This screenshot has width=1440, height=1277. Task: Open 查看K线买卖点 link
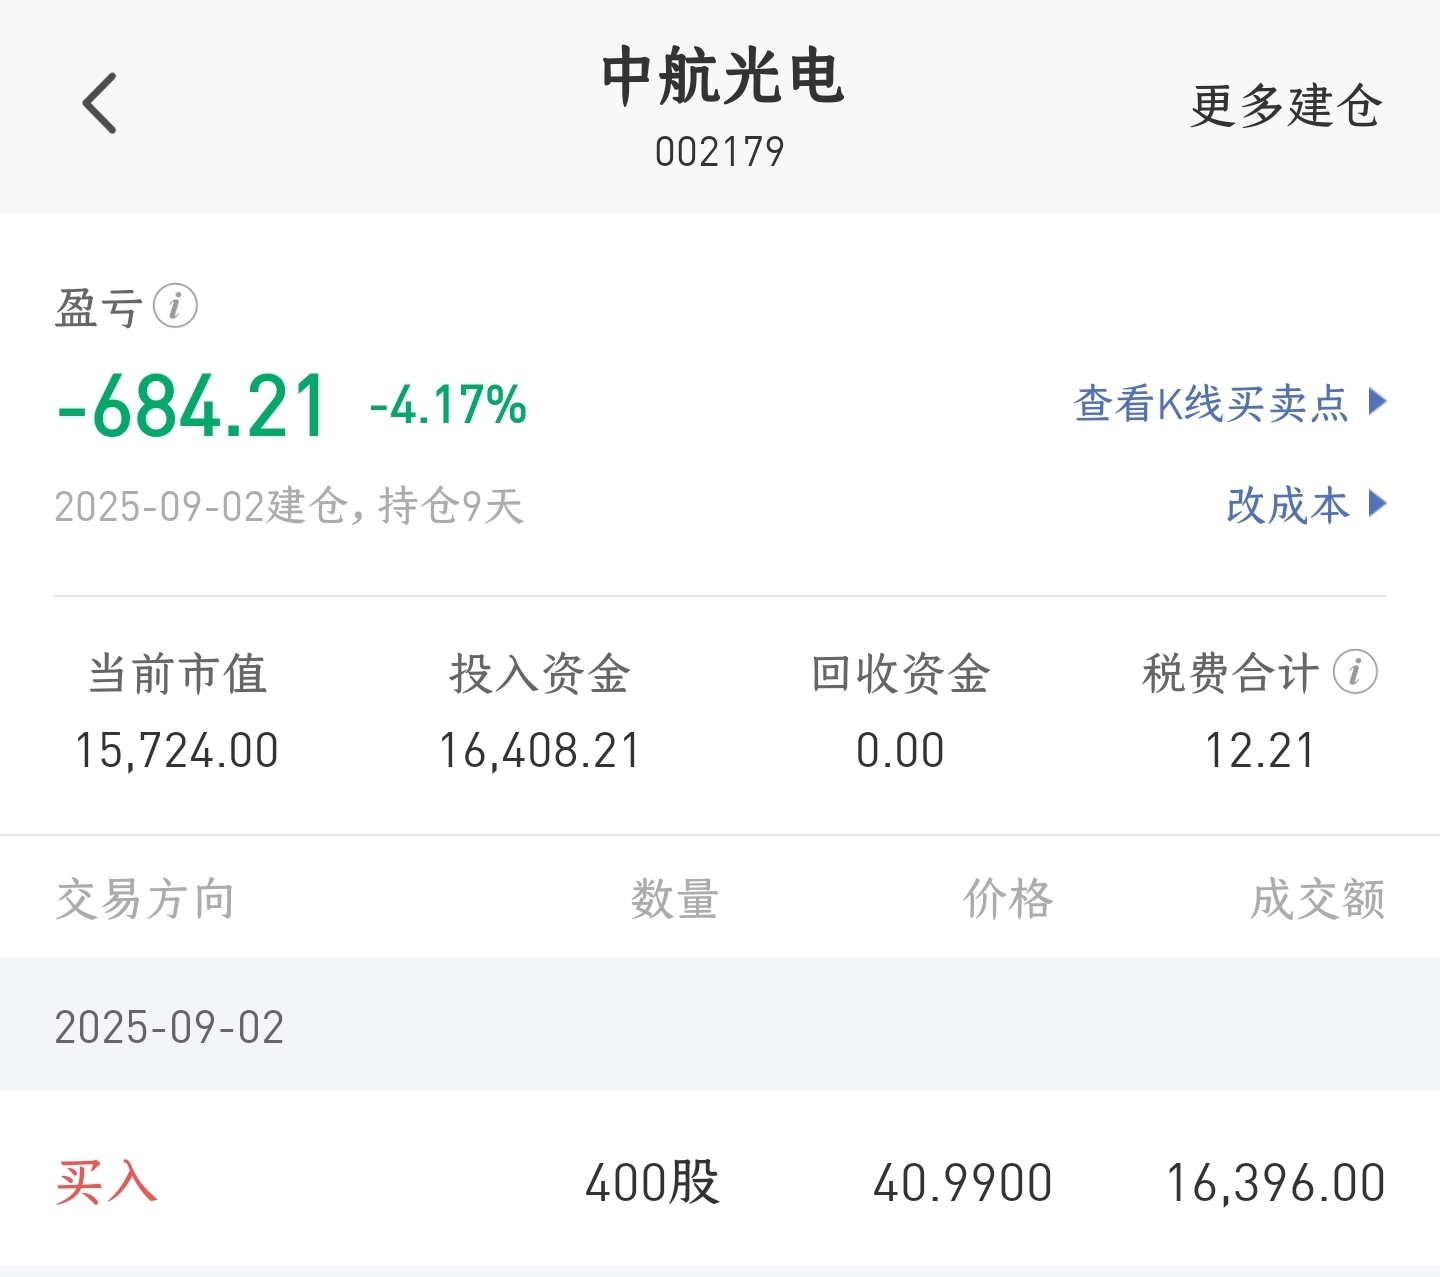click(1212, 404)
